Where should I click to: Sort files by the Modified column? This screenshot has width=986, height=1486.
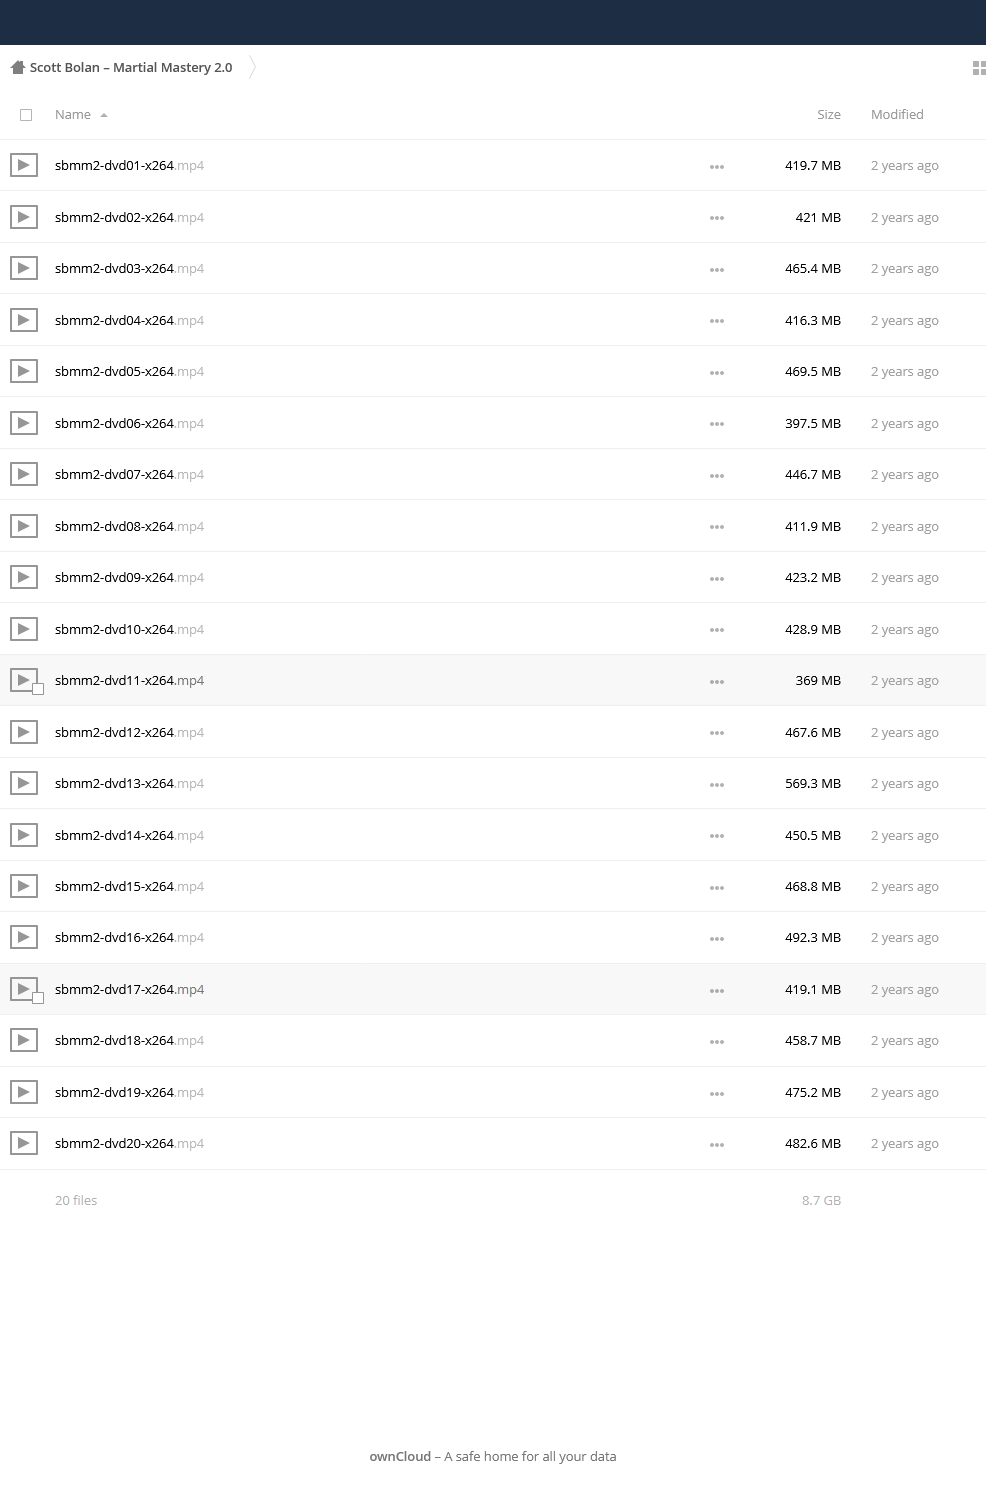pos(897,115)
